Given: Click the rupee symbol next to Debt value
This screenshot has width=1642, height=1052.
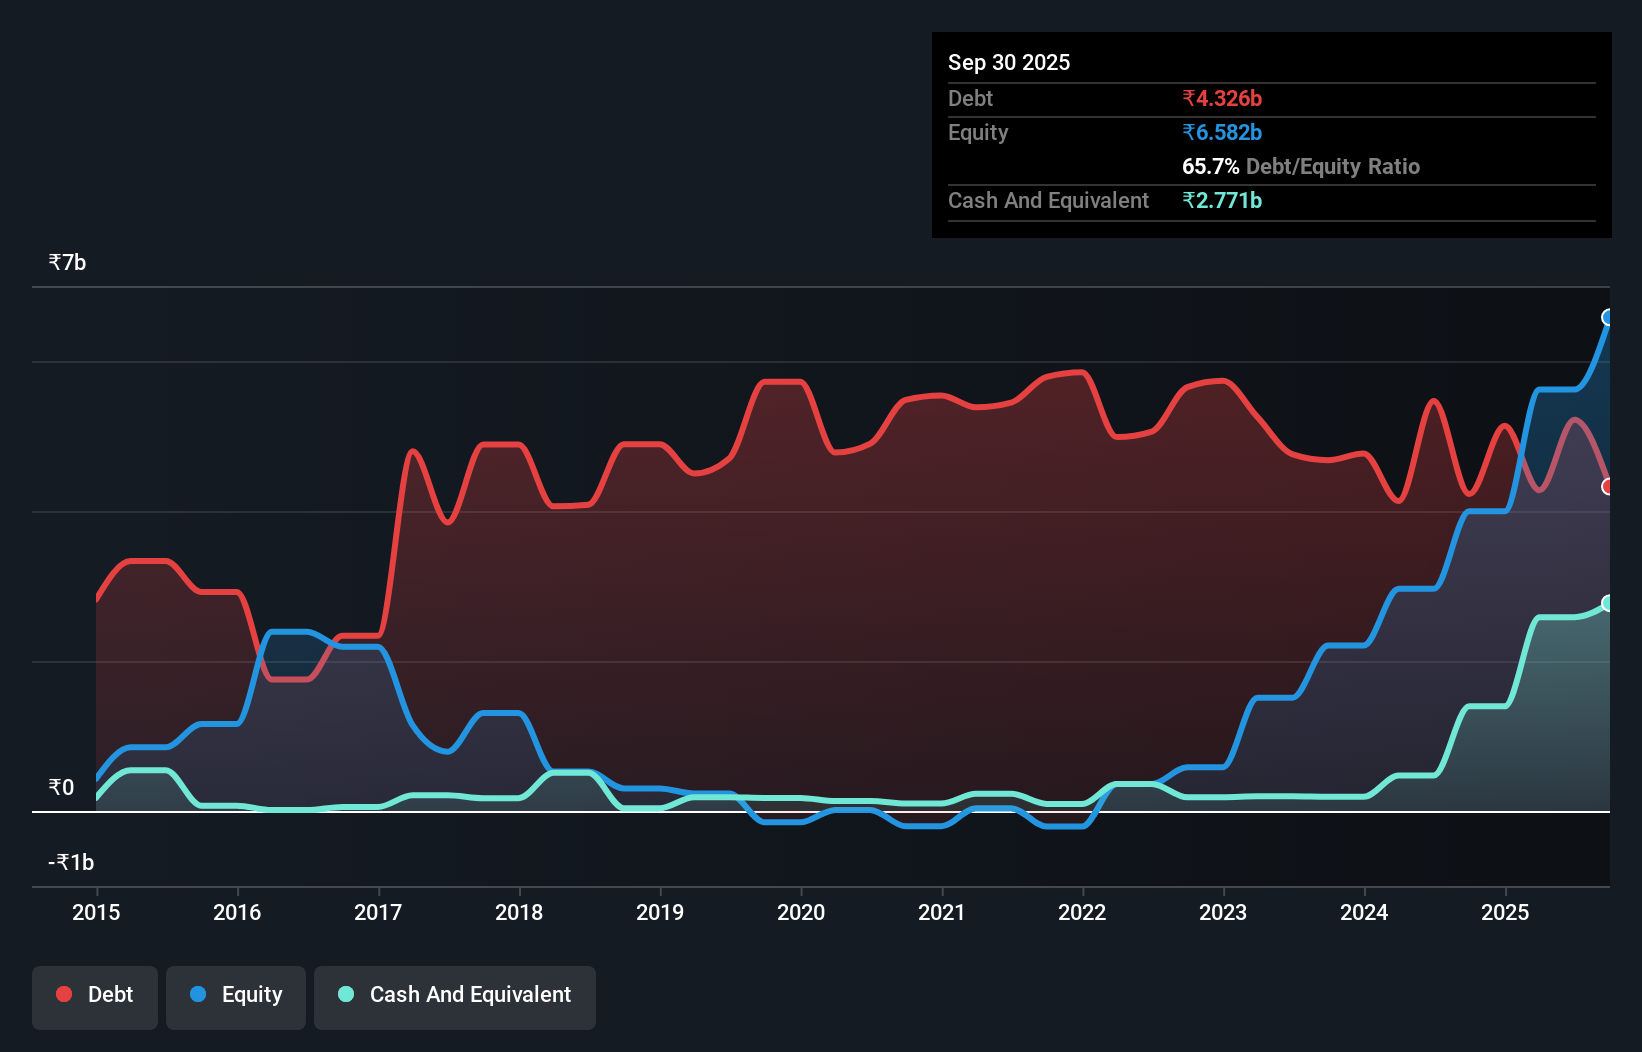Looking at the screenshot, I should pyautogui.click(x=1188, y=98).
